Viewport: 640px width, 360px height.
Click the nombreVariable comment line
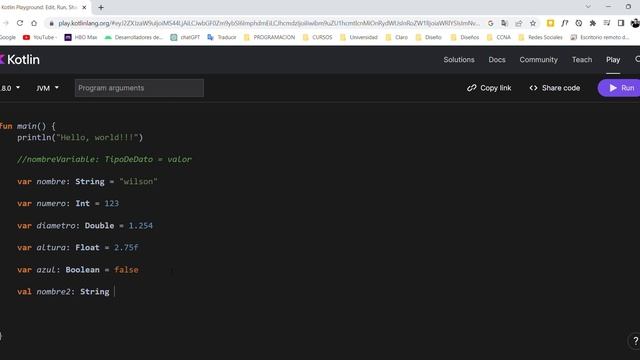pos(104,159)
